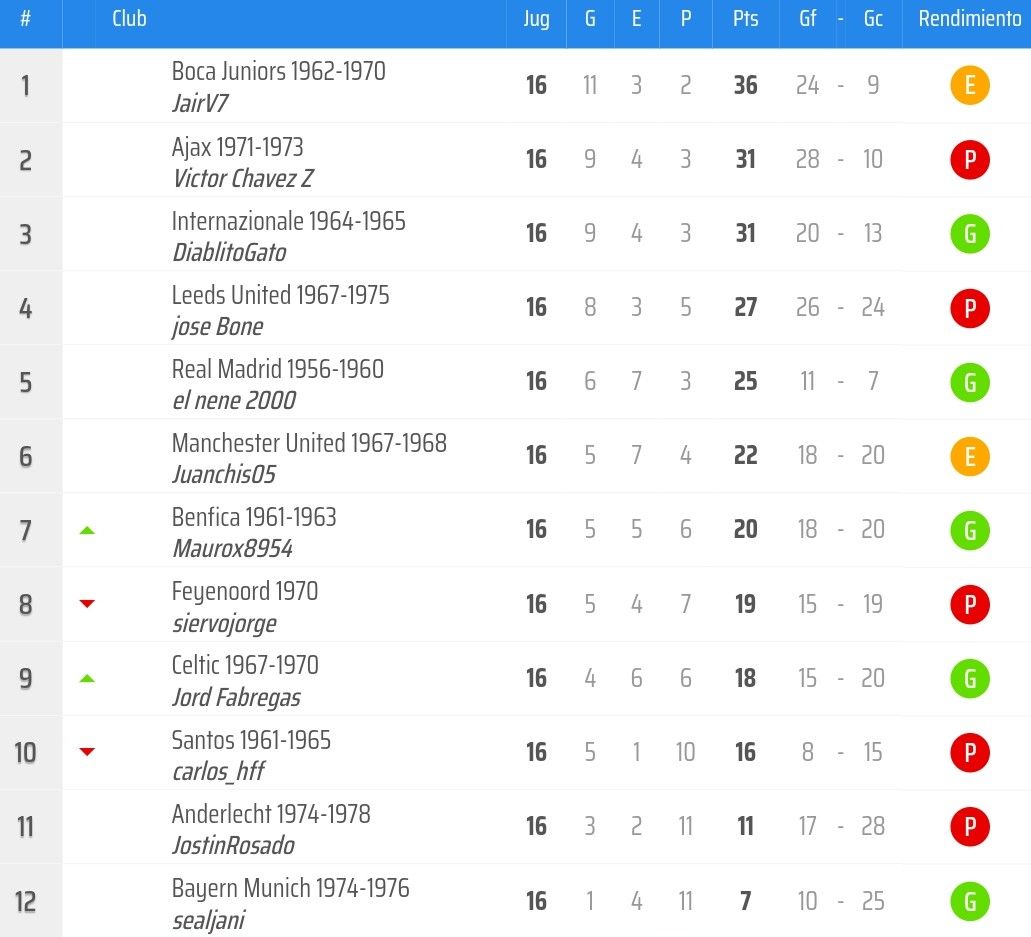Click Celtic 1967-1970 team name

tap(245, 665)
